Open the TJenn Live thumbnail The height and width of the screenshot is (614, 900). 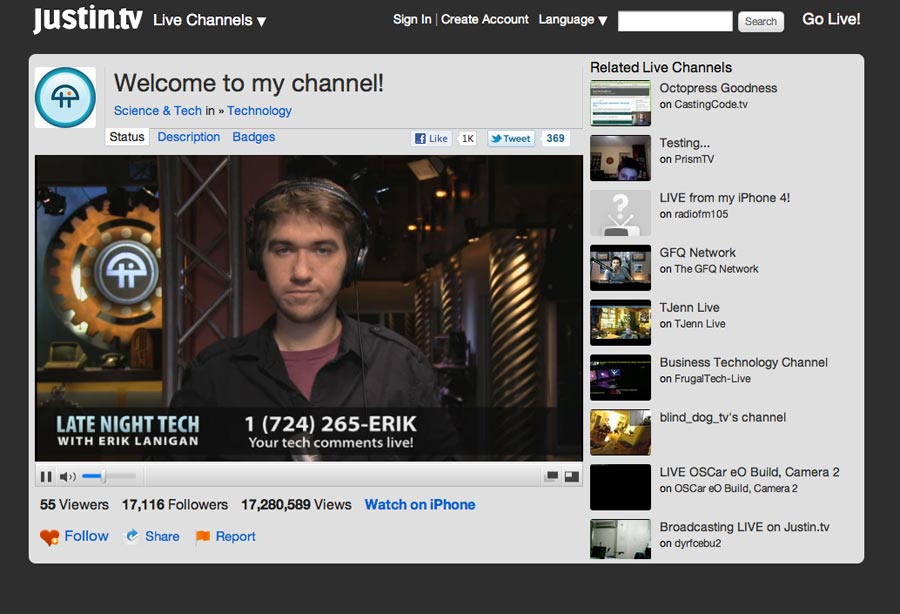pos(620,322)
